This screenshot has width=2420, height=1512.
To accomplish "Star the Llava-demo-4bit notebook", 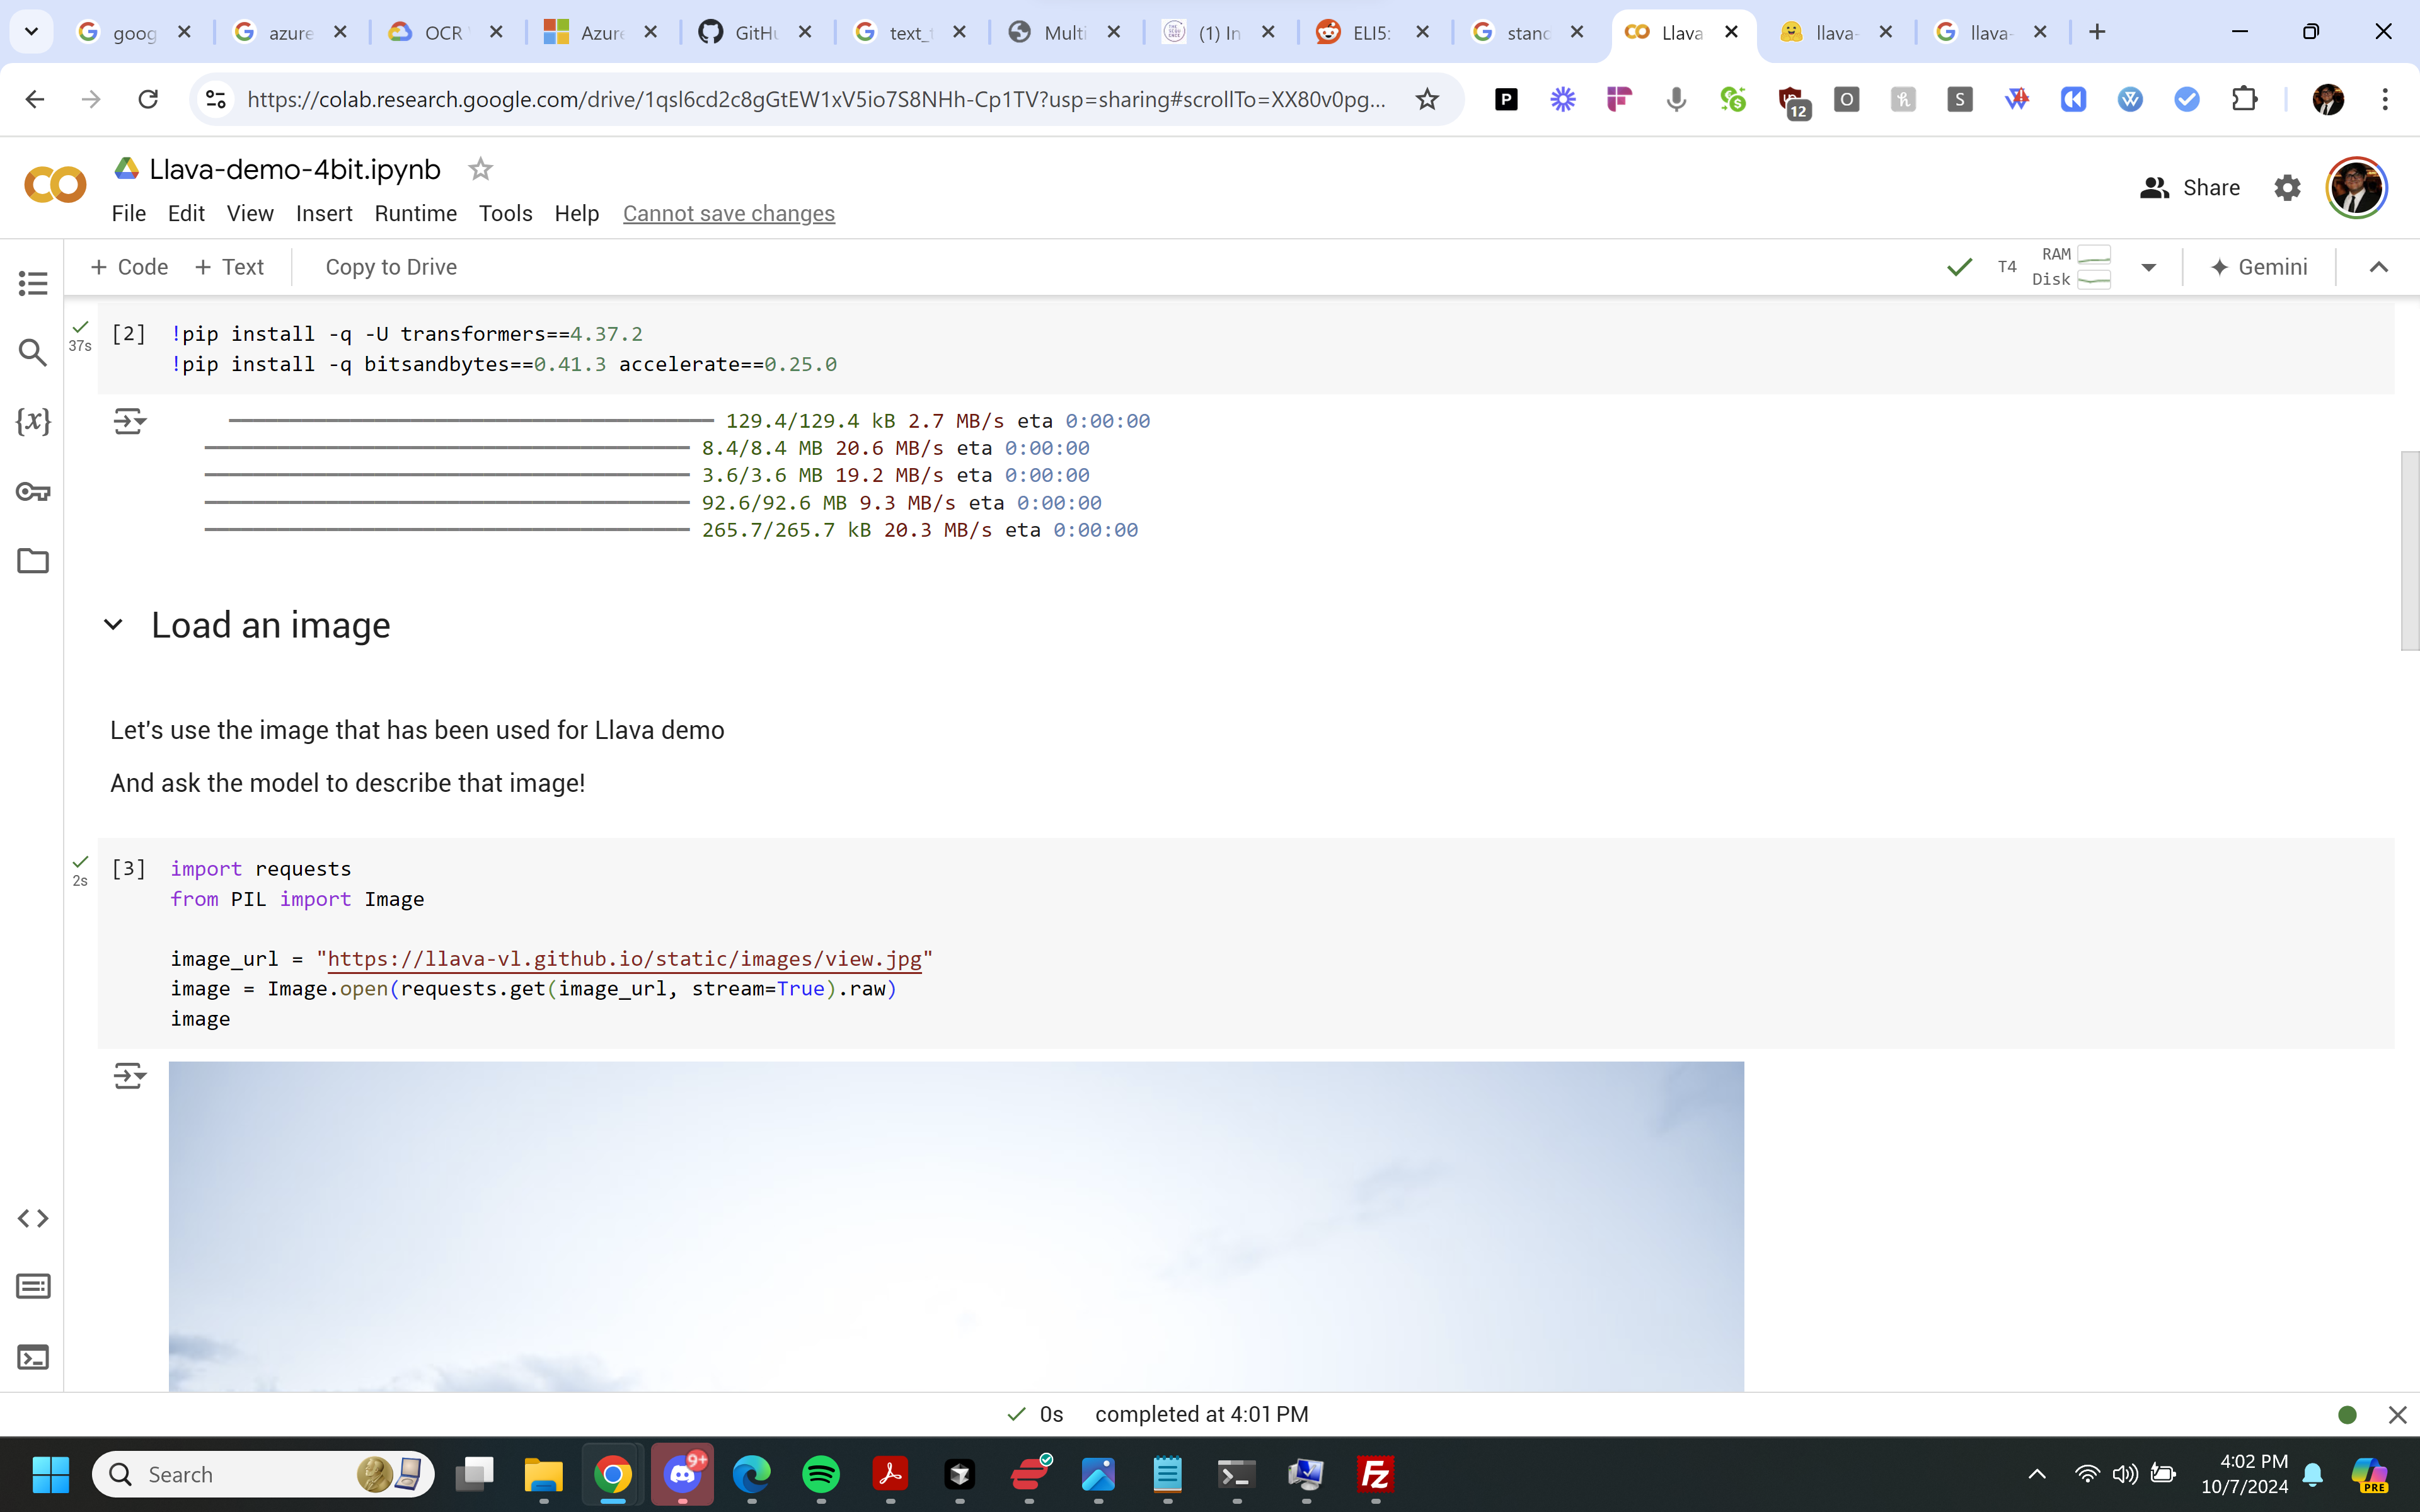I will click(x=481, y=169).
